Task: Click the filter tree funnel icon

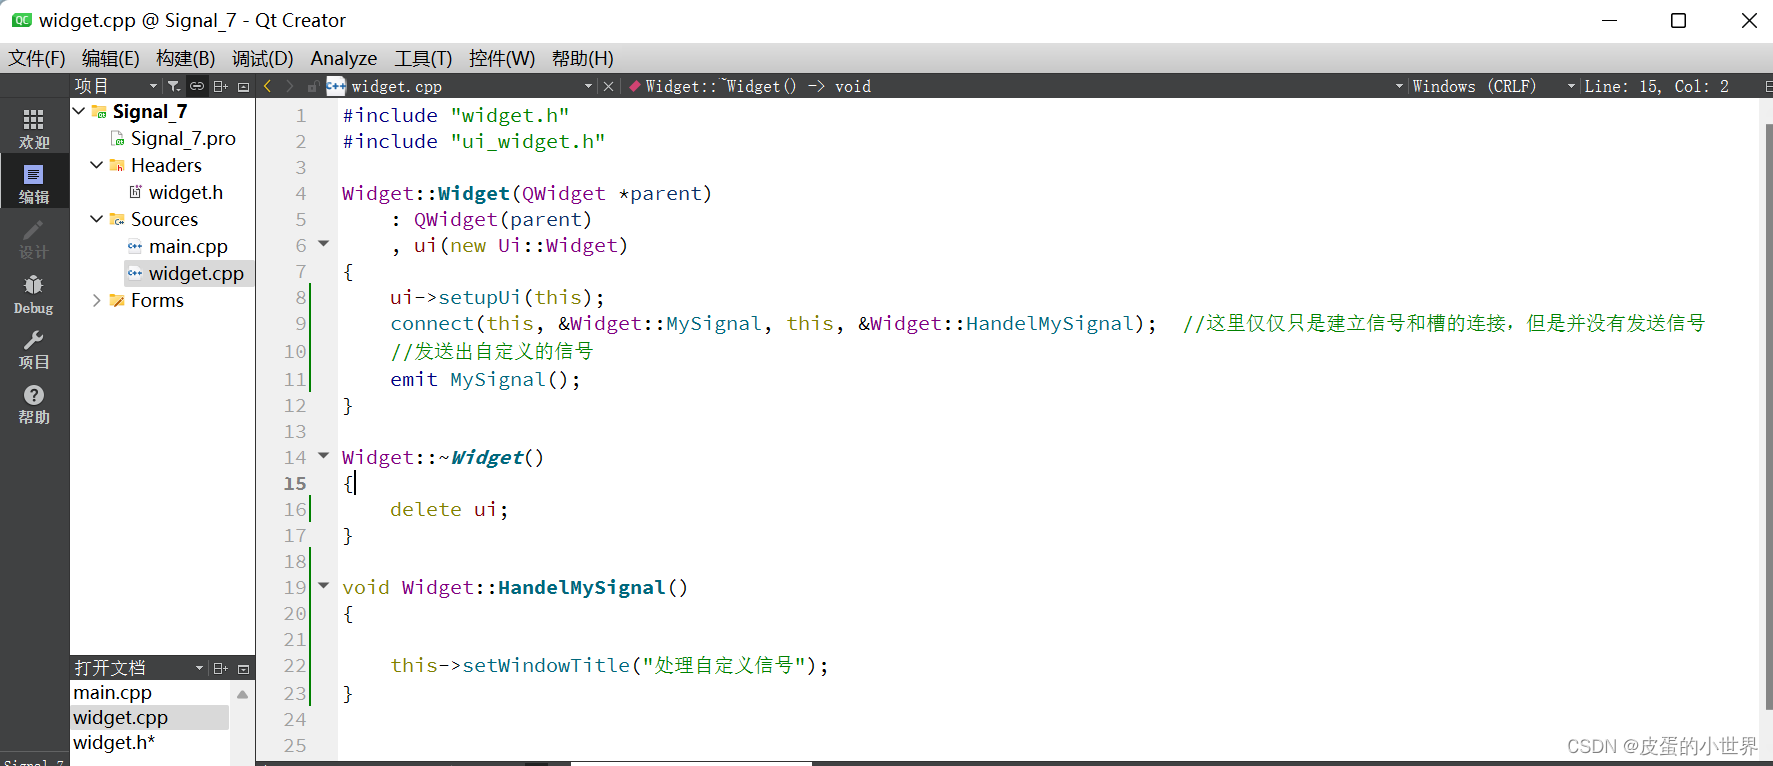Action: pos(174,86)
